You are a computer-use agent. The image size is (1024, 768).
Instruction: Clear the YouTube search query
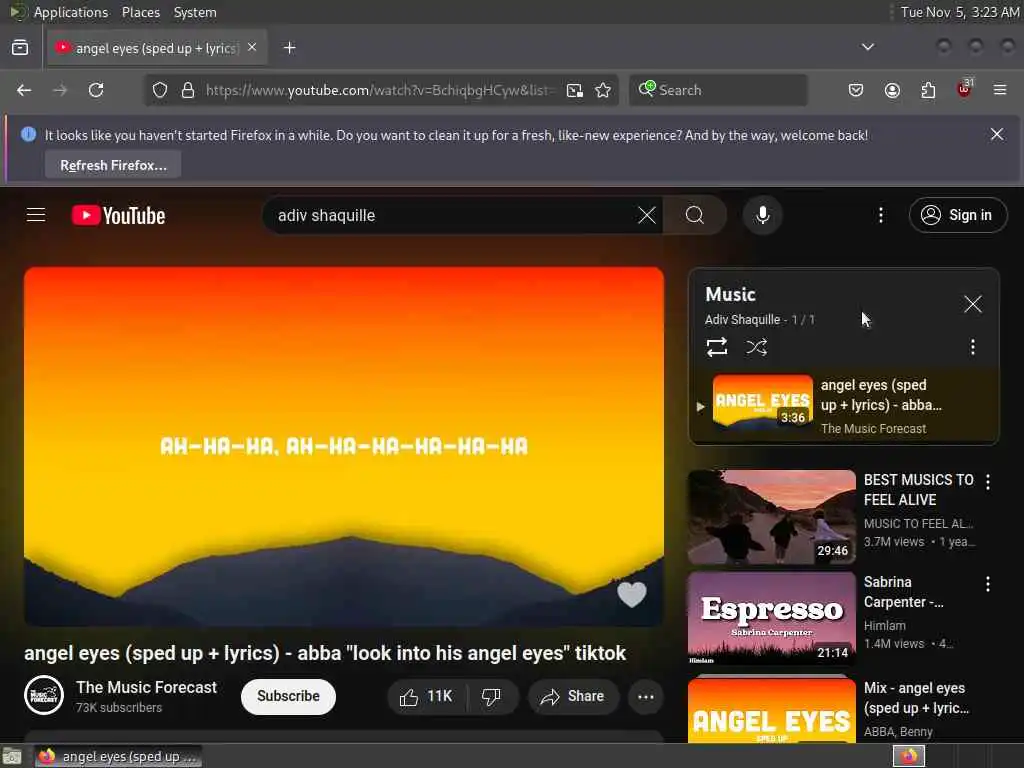(647, 215)
